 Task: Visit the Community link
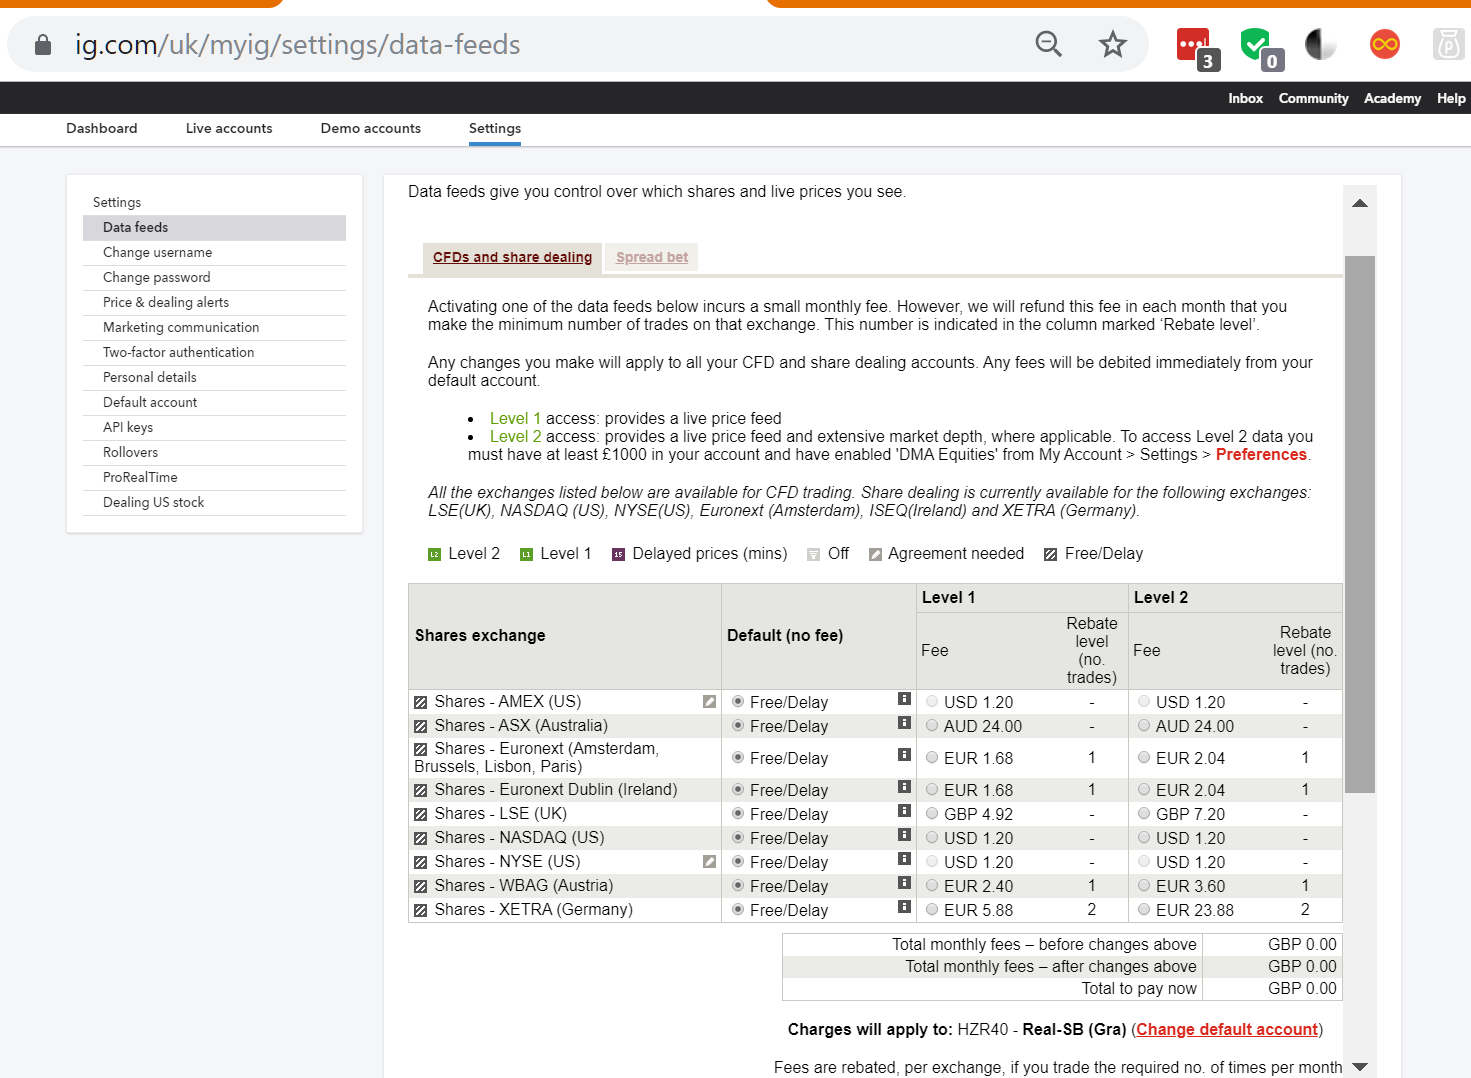(x=1314, y=98)
